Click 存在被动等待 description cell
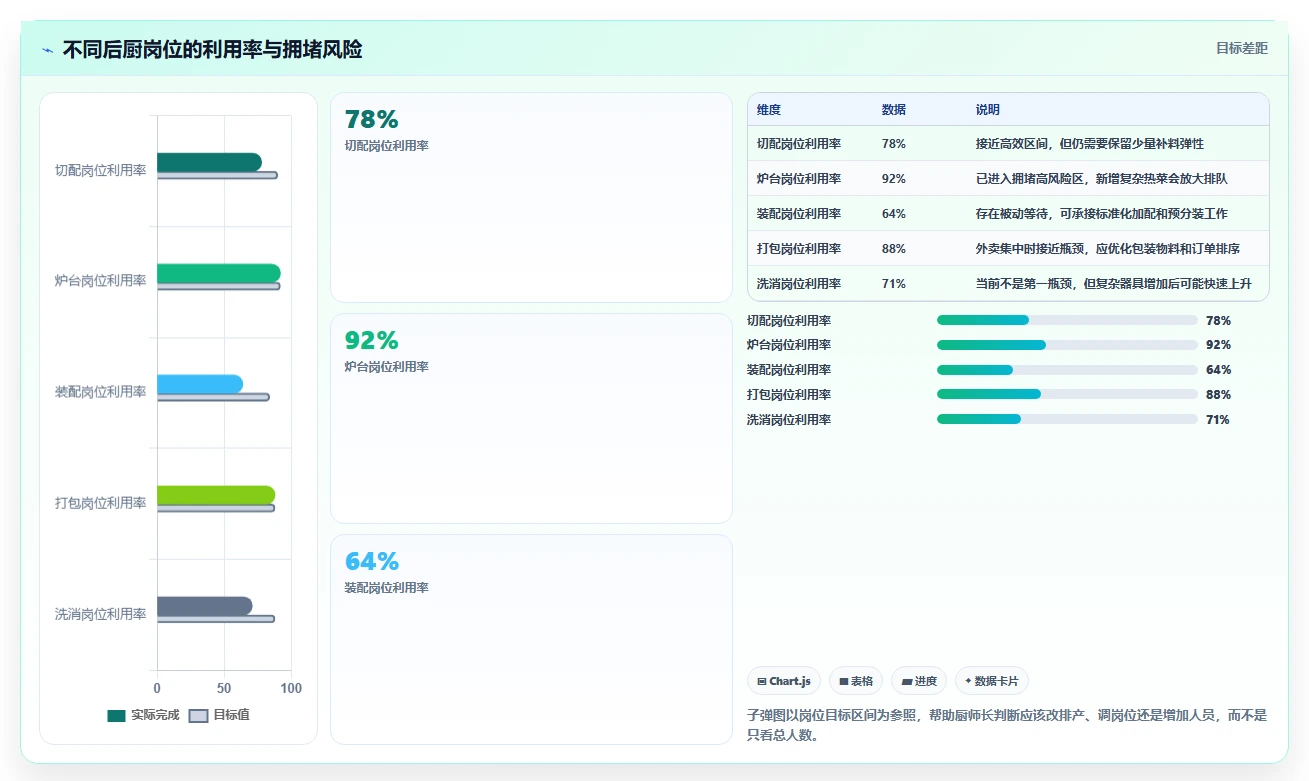The width and height of the screenshot is (1309, 781). pyautogui.click(x=1101, y=214)
